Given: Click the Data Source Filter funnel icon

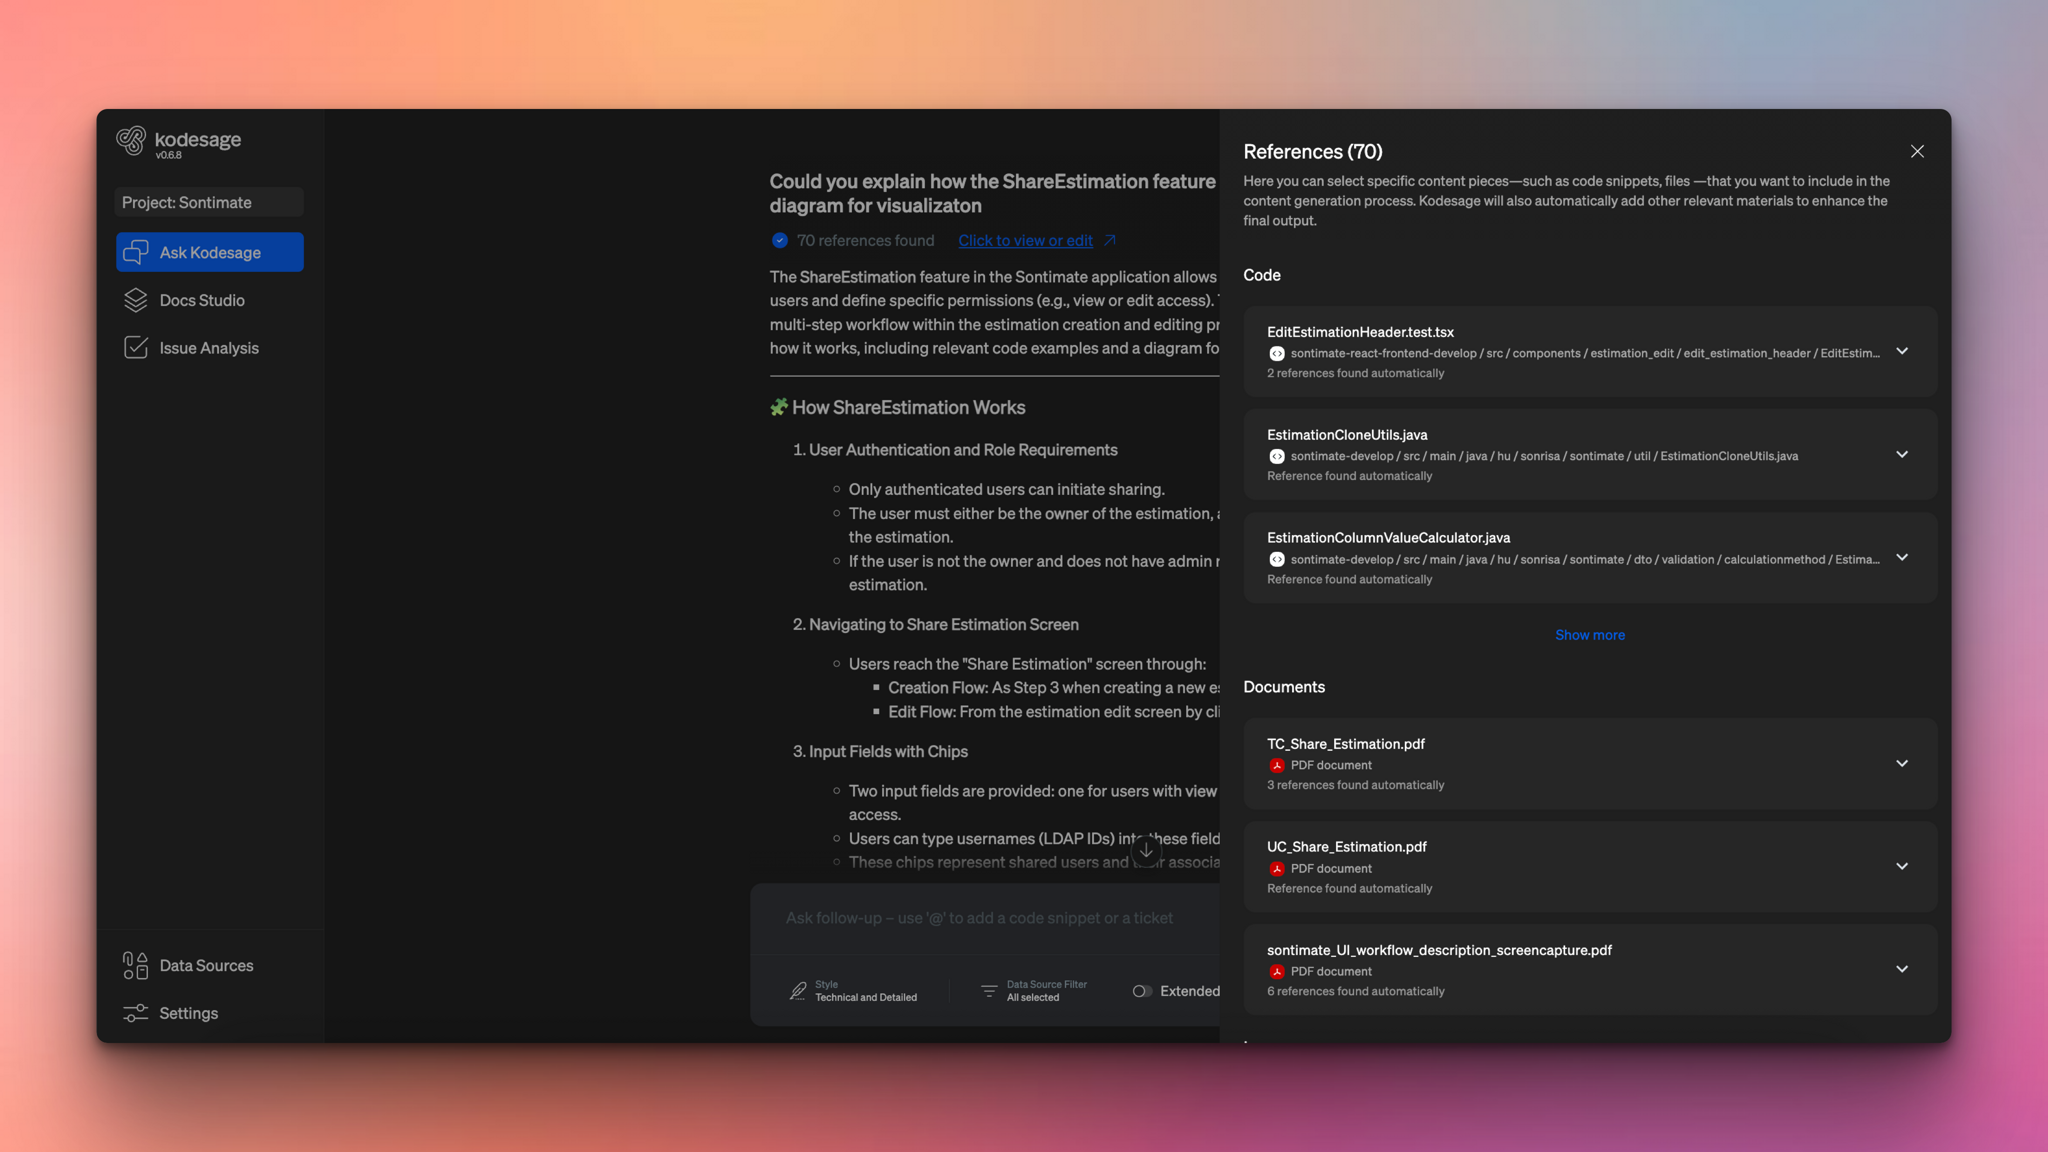Looking at the screenshot, I should click(x=988, y=990).
